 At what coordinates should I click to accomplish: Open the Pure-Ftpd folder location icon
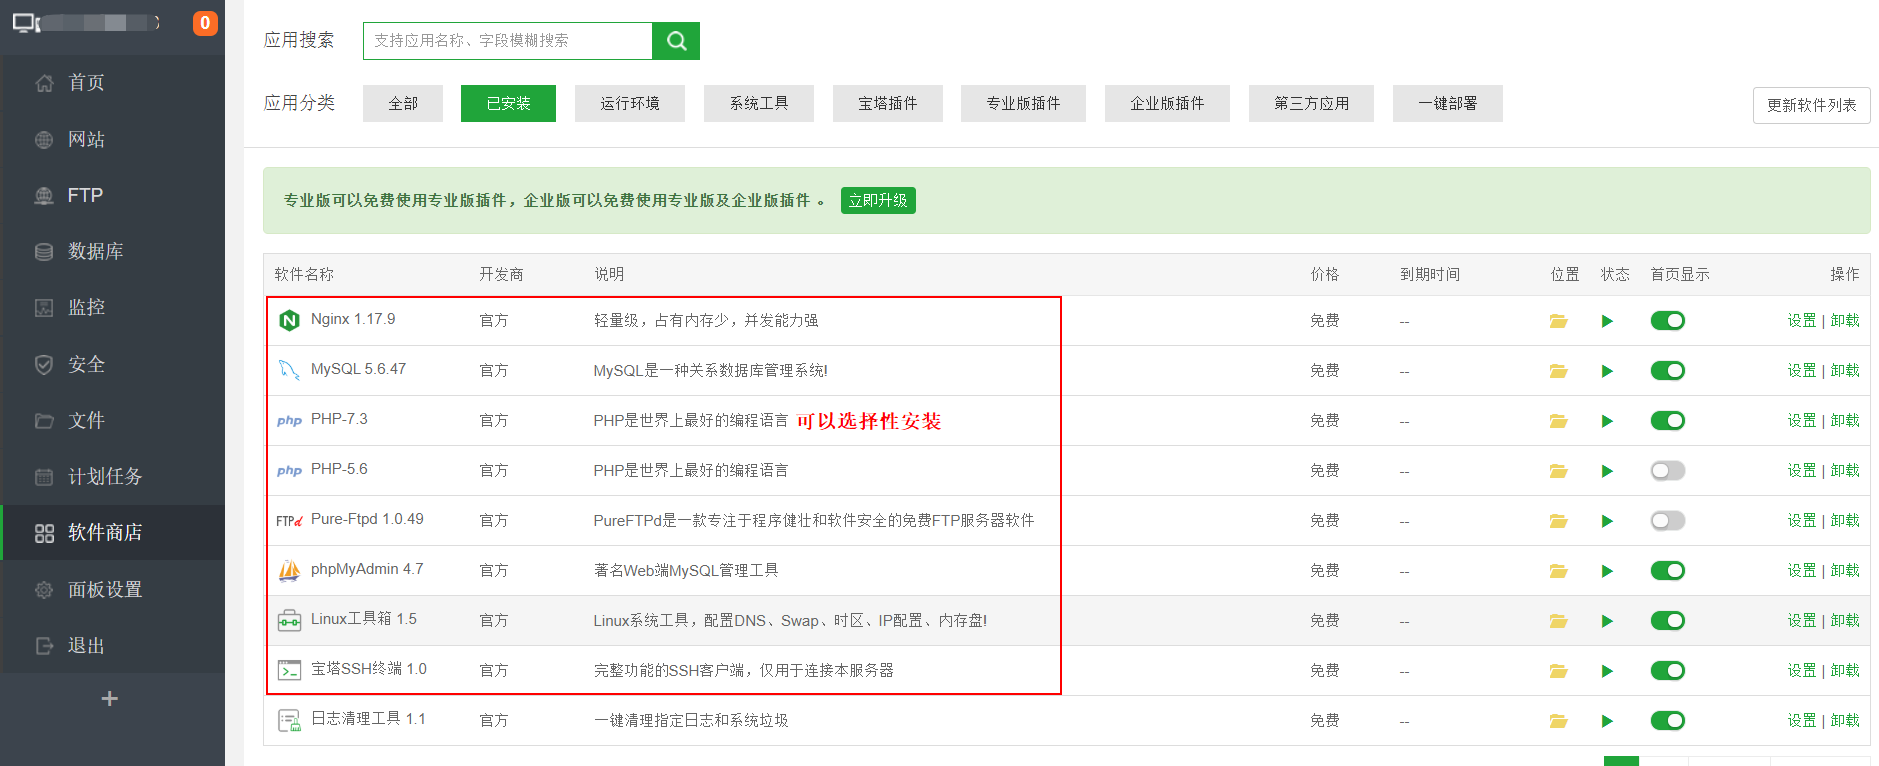(1558, 521)
